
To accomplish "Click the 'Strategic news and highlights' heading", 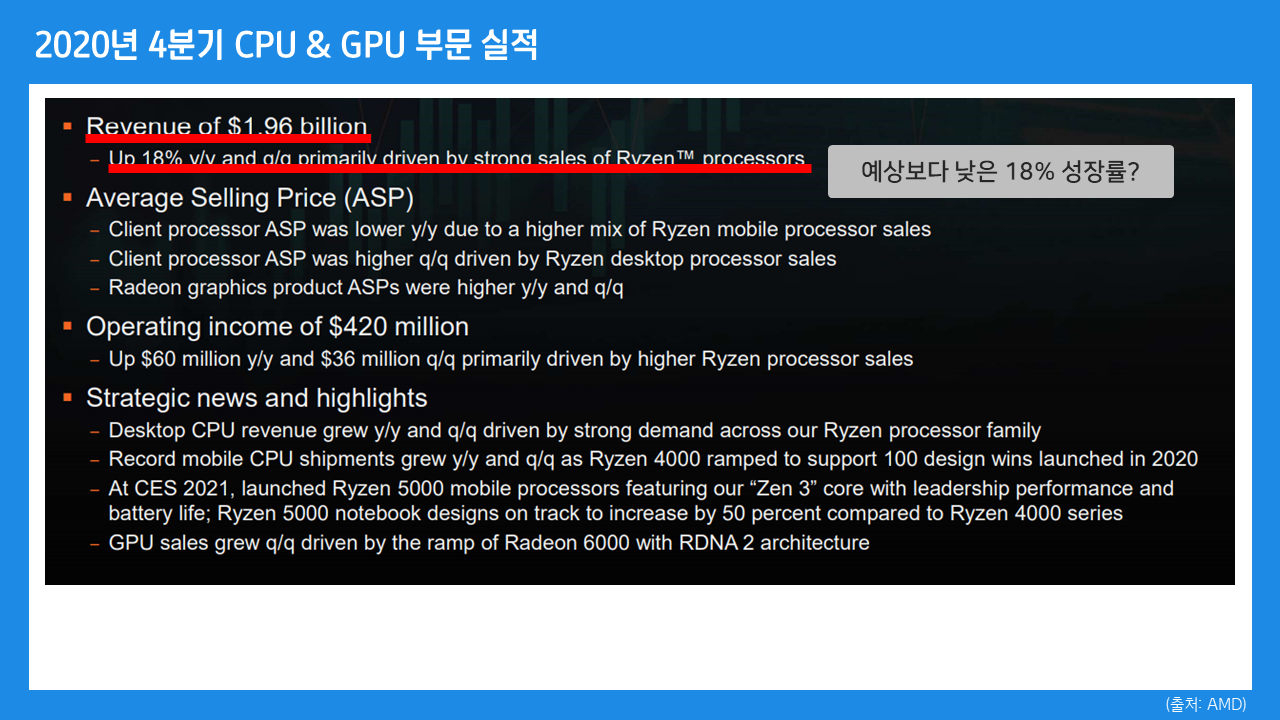I will 256,398.
